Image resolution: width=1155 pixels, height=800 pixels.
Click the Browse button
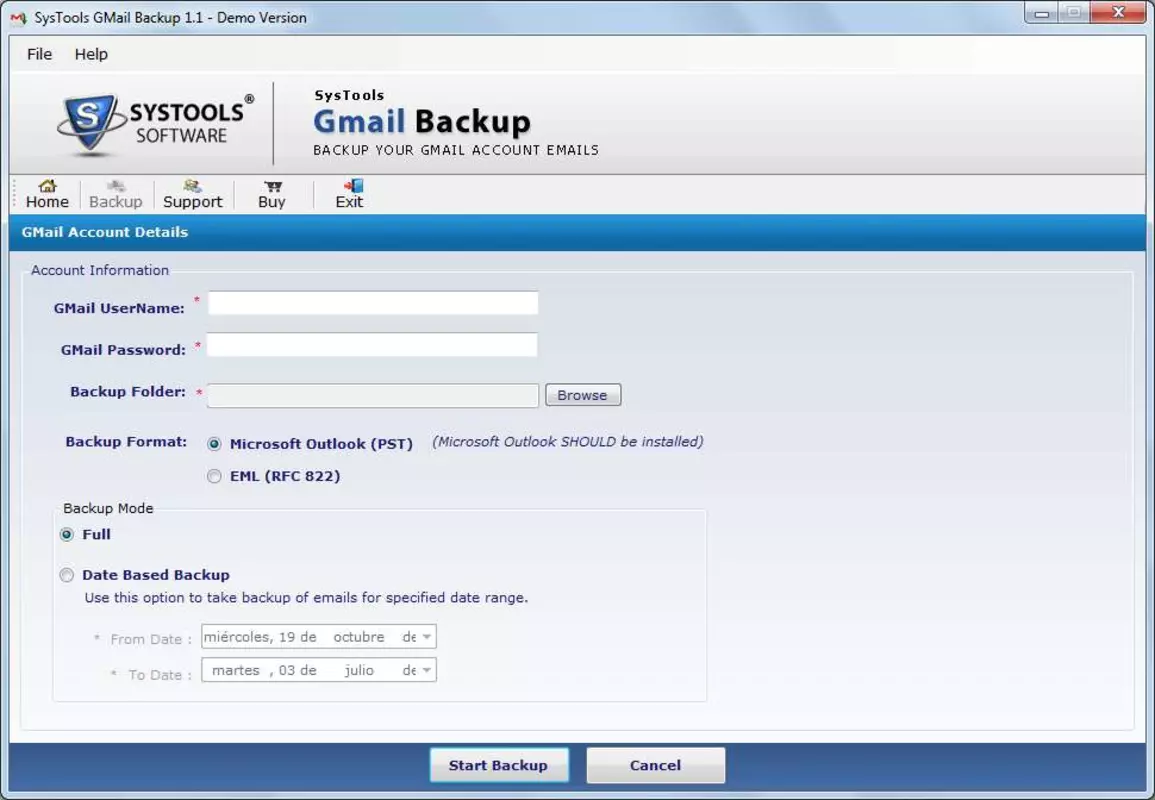coord(583,395)
